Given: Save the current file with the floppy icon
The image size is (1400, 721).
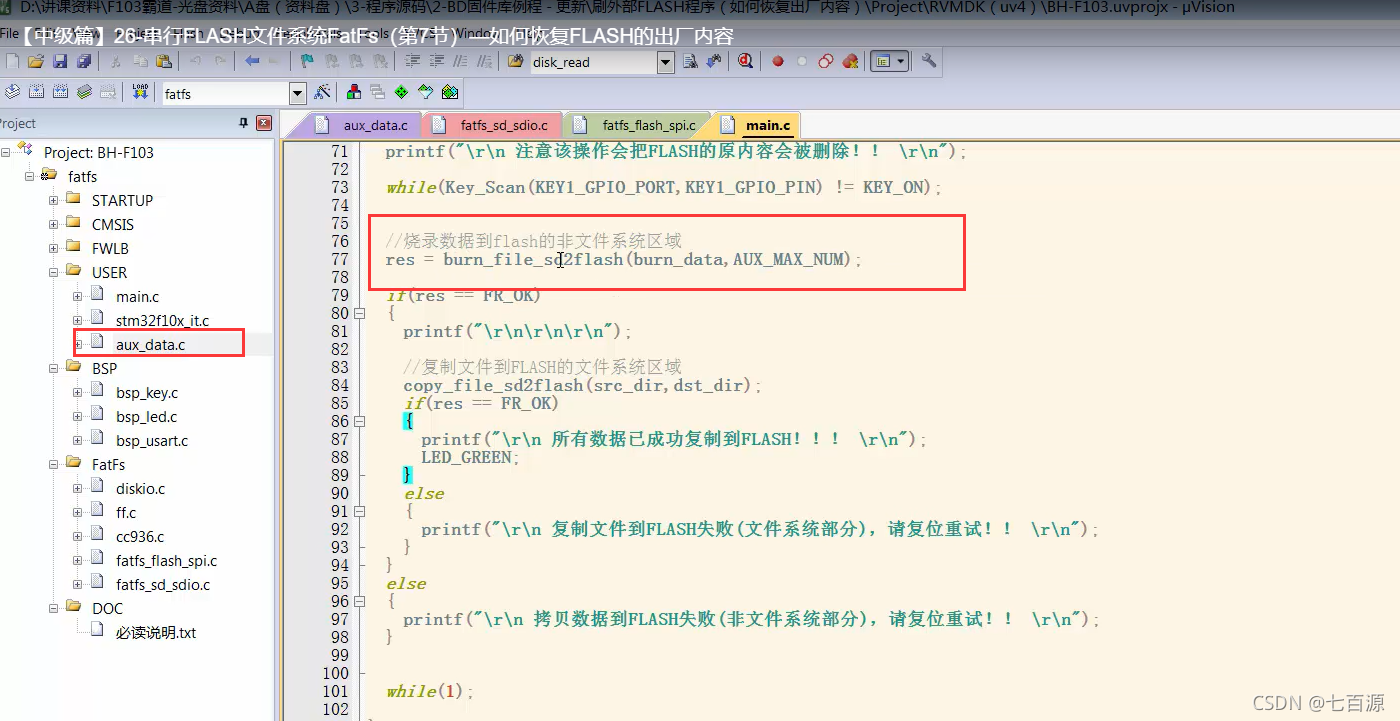Looking at the screenshot, I should (x=60, y=61).
